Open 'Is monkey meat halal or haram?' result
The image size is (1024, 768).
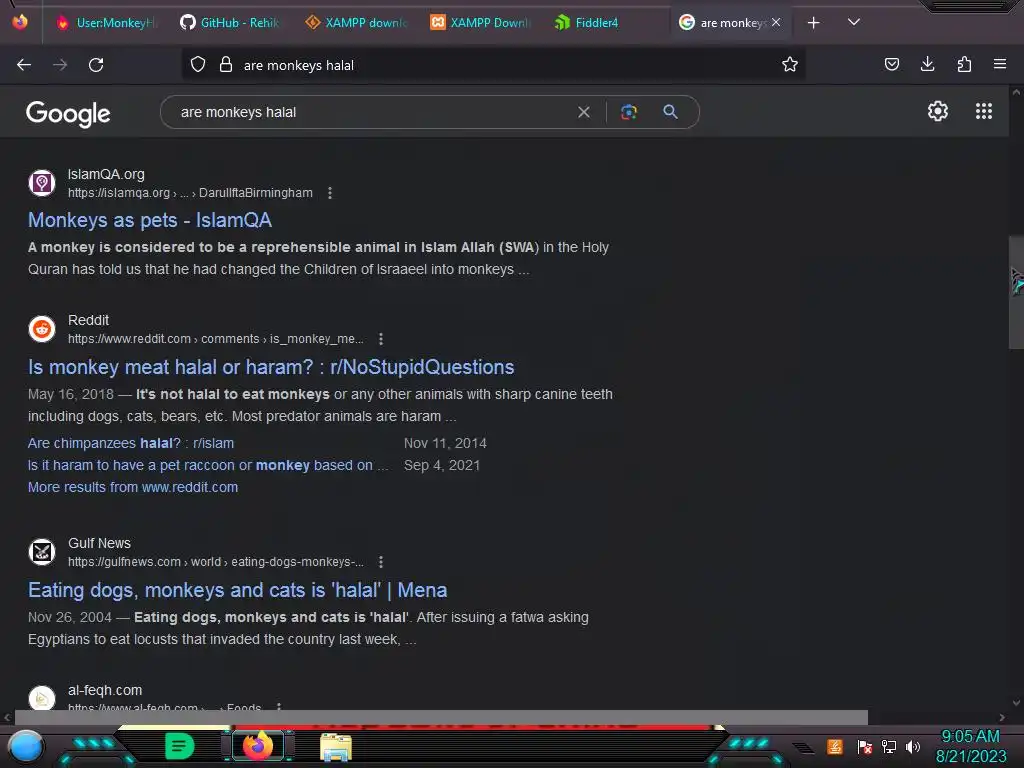(x=271, y=367)
